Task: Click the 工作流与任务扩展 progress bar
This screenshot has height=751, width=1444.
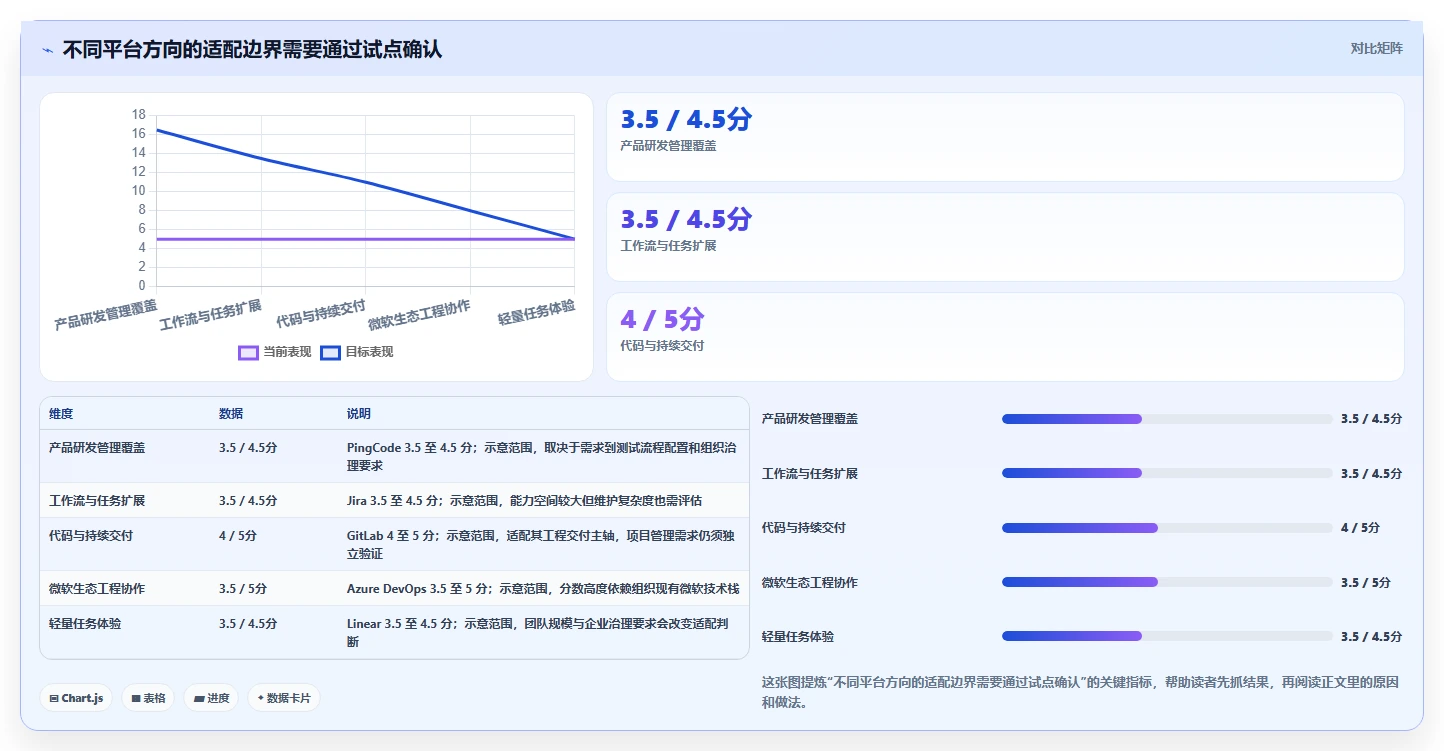Action: (x=1167, y=473)
